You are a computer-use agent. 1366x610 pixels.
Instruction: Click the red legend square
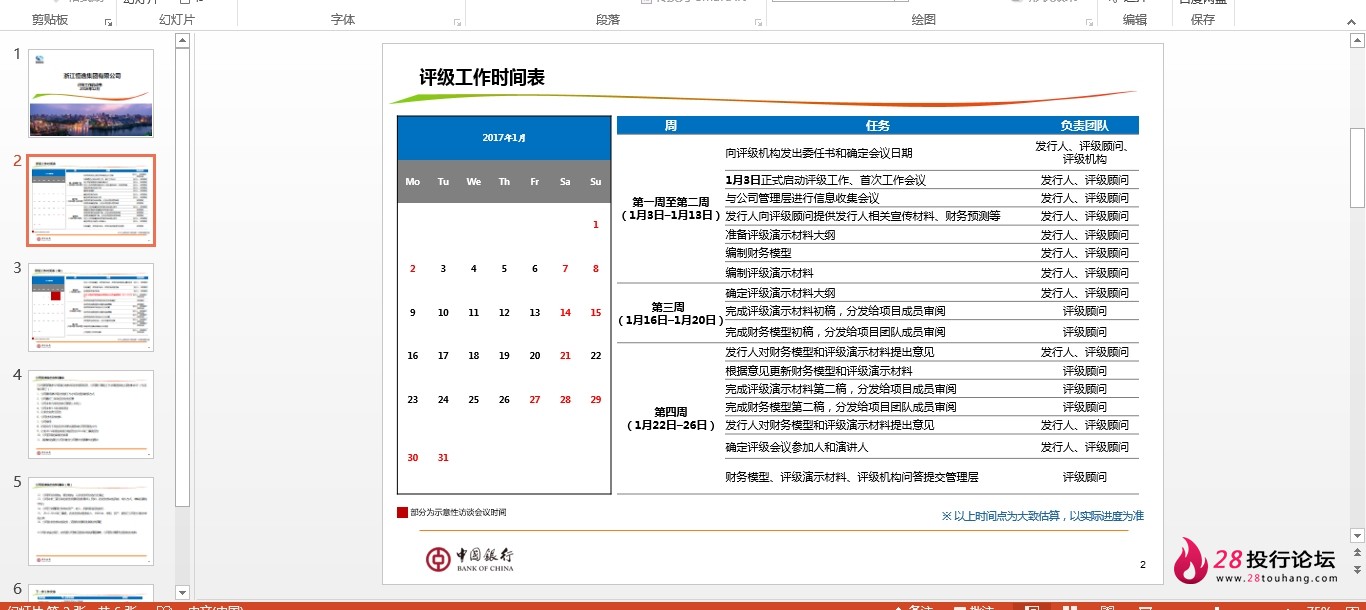point(402,512)
